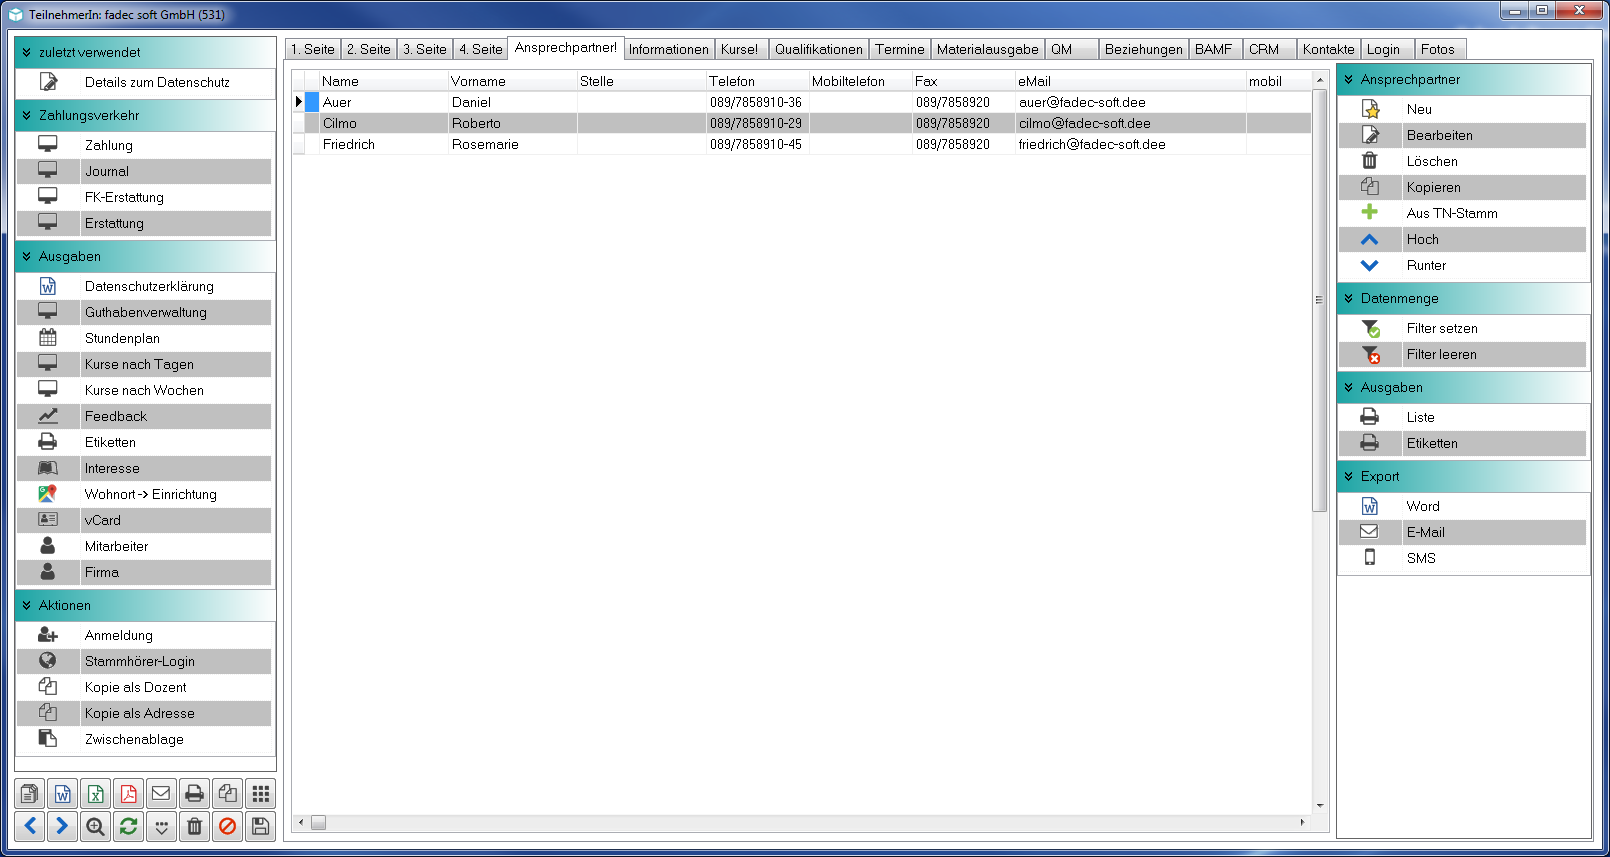
Task: Click Filter leeren
Action: tap(1463, 354)
